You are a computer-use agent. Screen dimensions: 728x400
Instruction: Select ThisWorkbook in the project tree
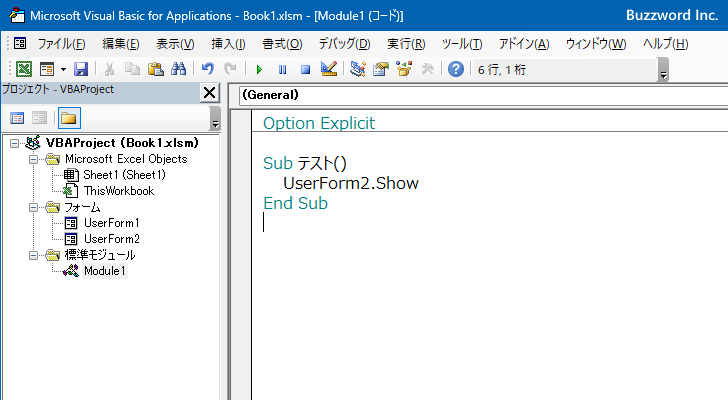(x=118, y=191)
